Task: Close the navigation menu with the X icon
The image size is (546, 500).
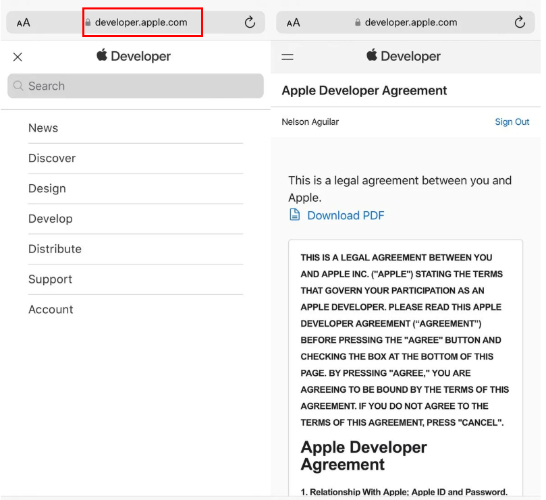Action: (18, 57)
